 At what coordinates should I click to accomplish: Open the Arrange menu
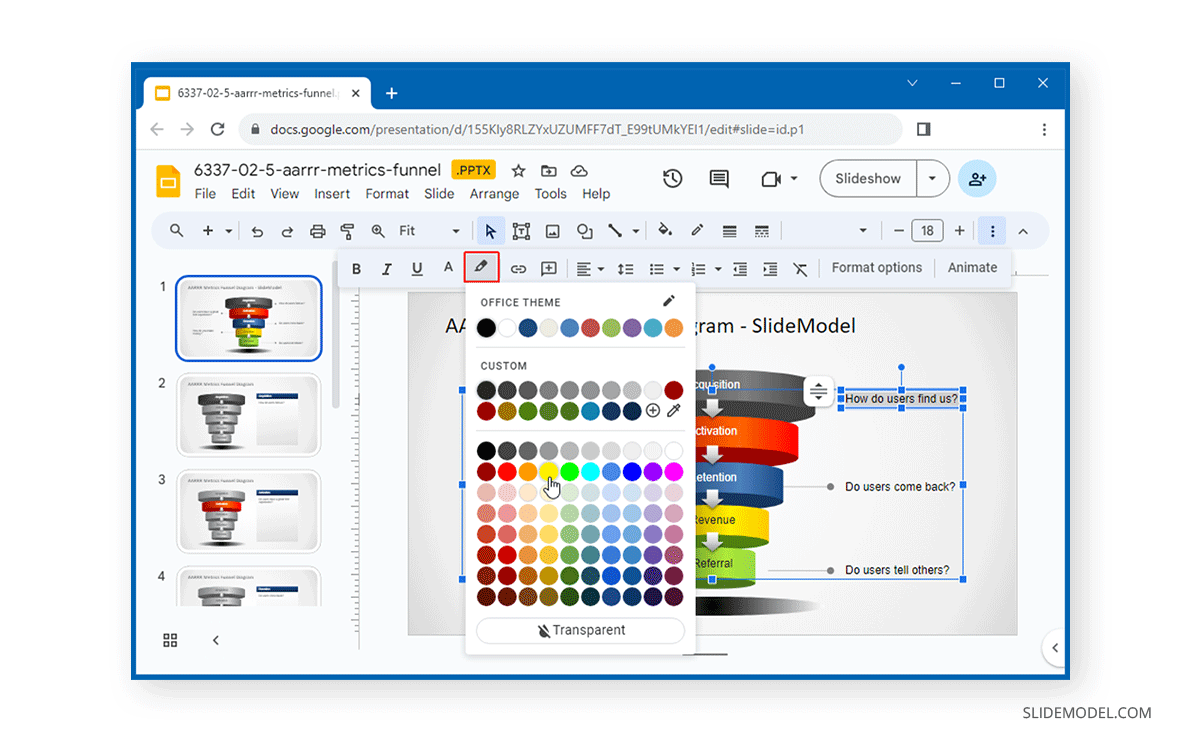493,193
